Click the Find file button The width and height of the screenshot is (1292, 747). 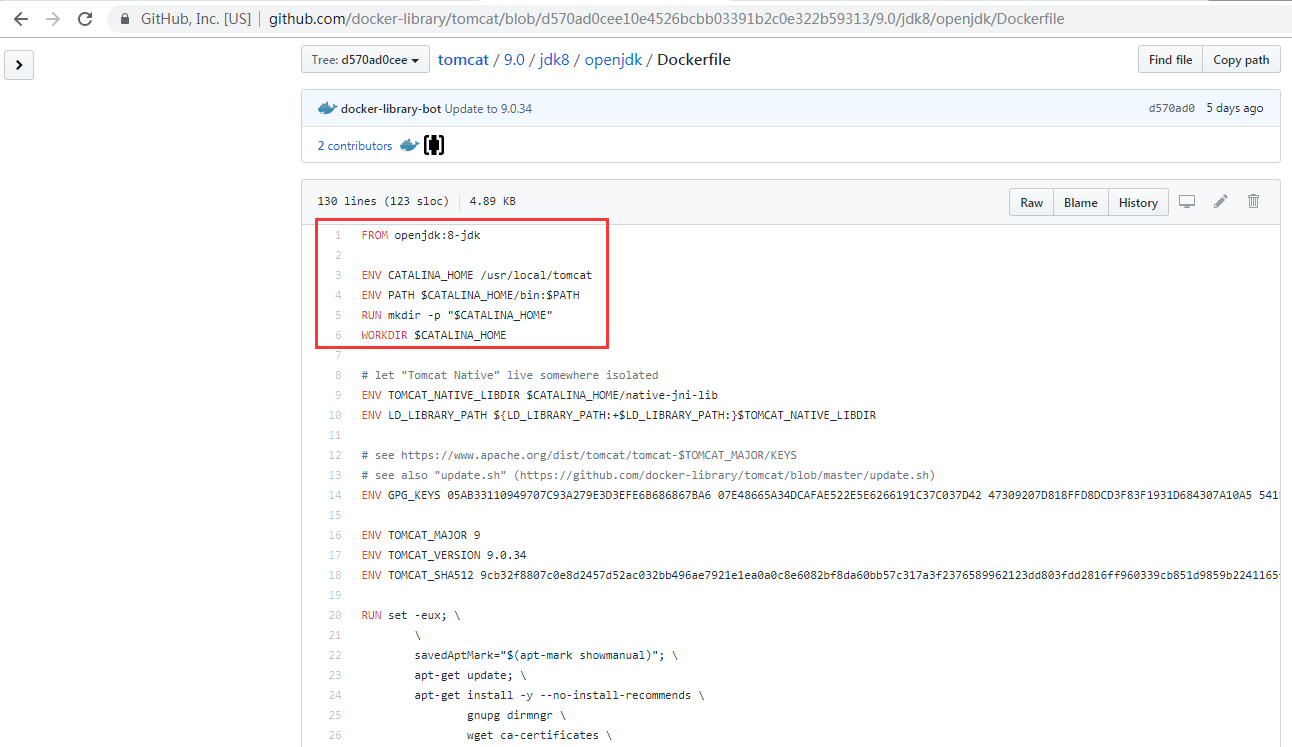click(1170, 60)
